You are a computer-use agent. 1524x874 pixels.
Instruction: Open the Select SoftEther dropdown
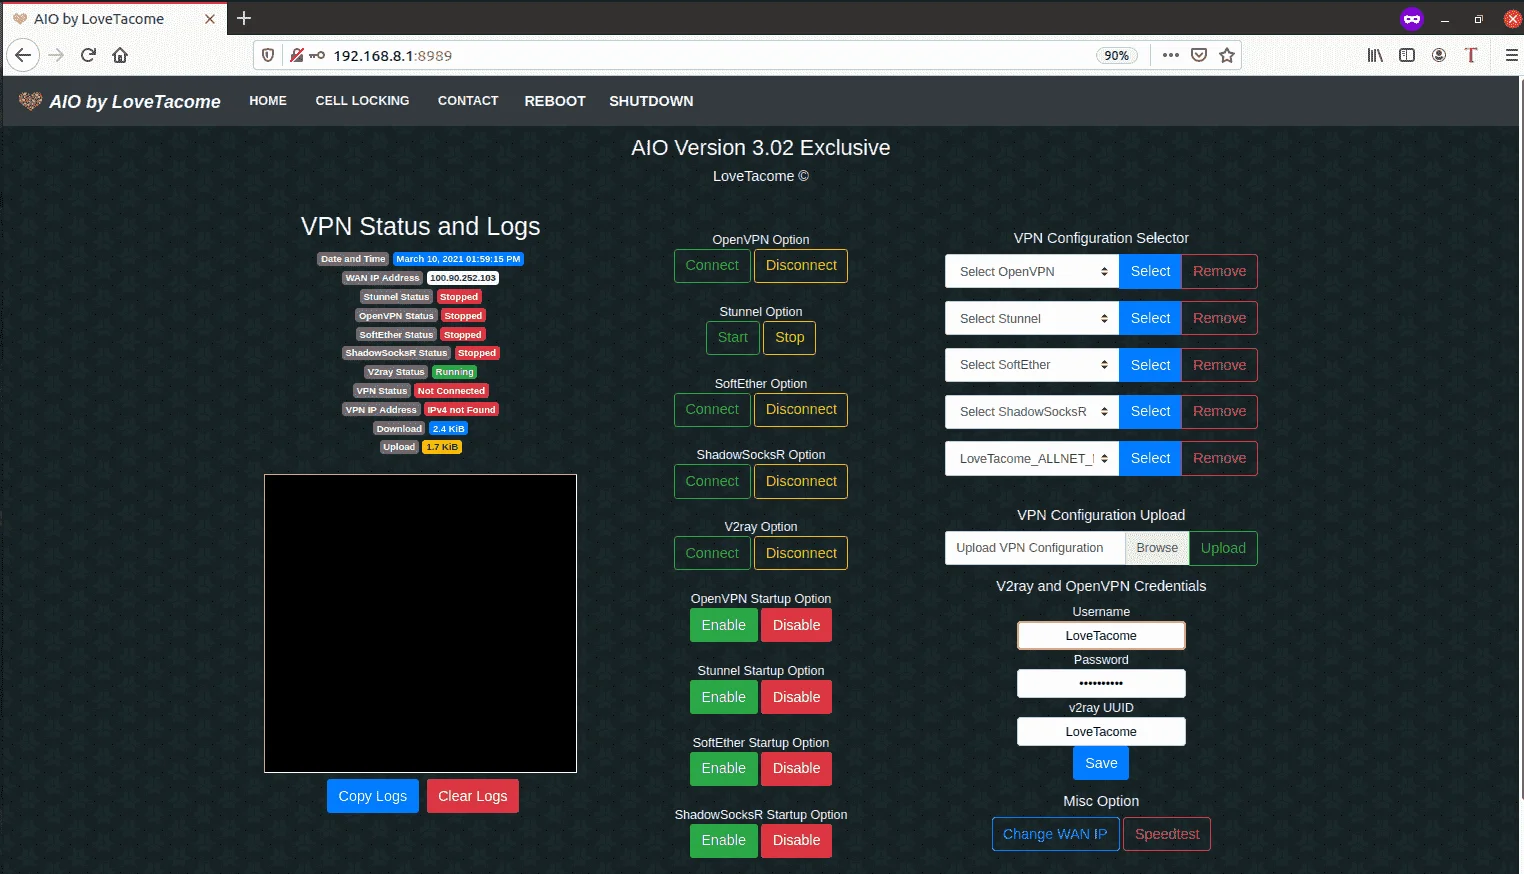coord(1031,365)
